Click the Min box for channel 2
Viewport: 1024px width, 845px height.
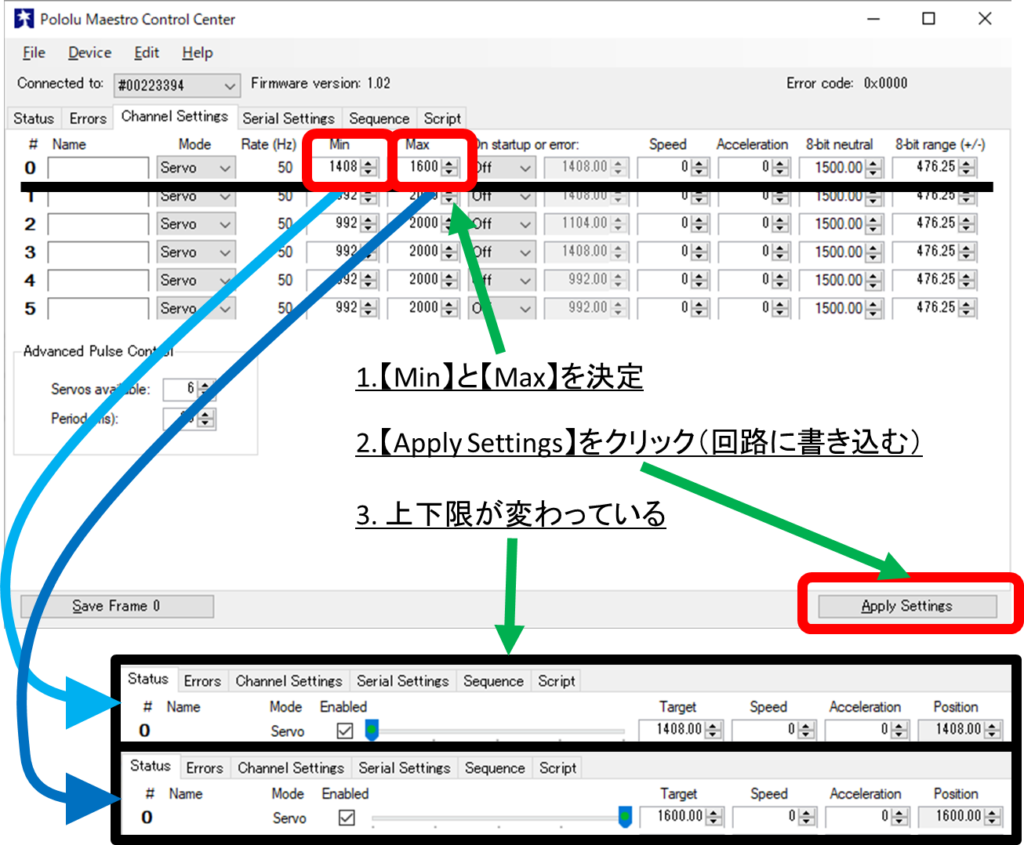coord(342,223)
